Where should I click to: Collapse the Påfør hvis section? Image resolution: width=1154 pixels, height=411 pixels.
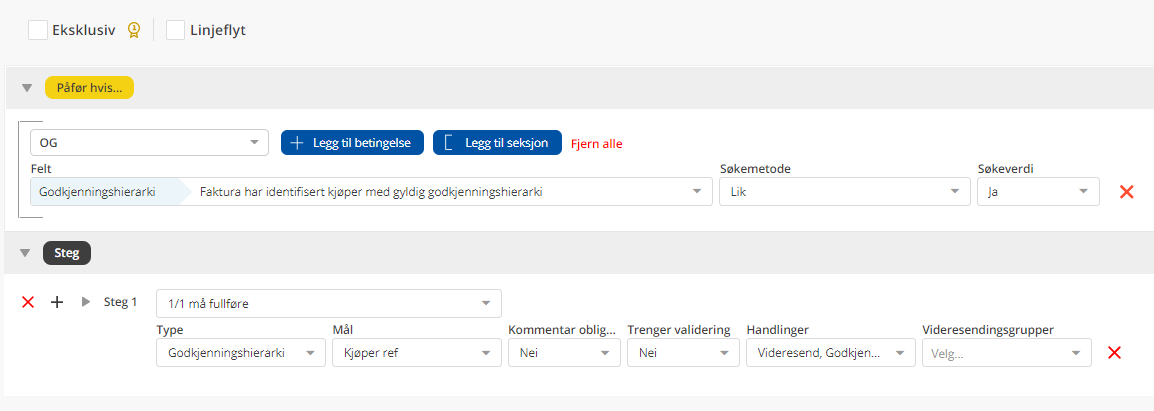click(27, 88)
